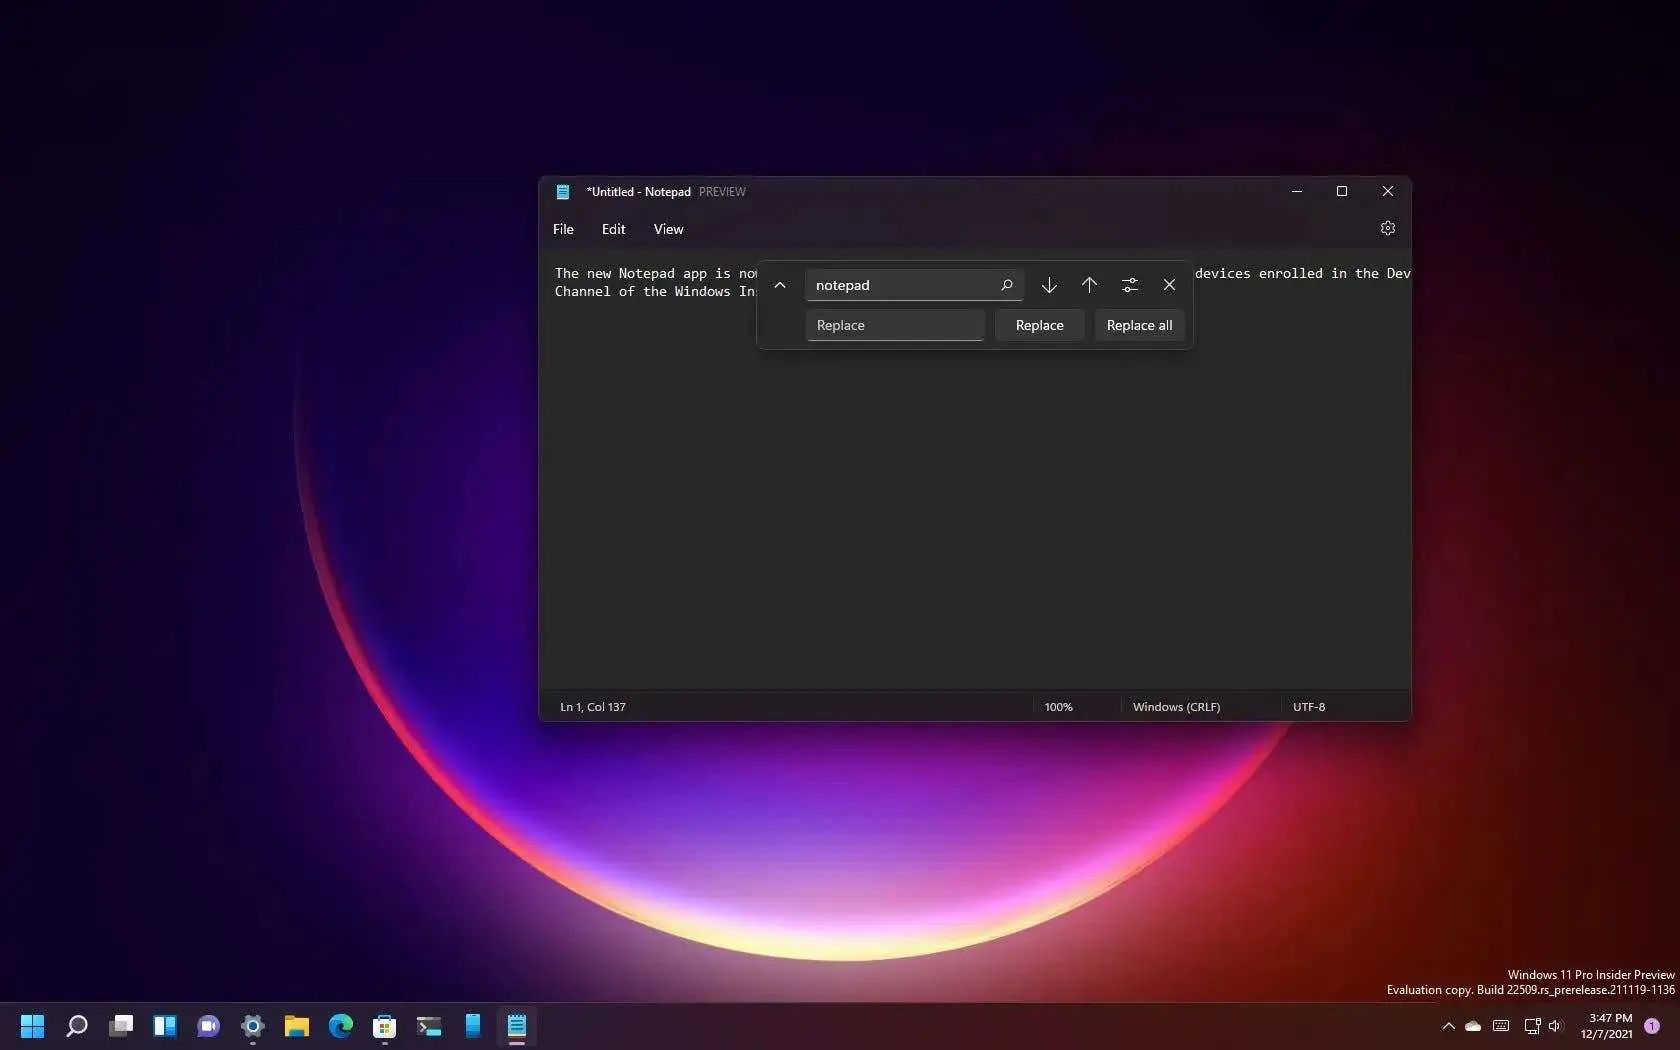Open the View menu
1680x1050 pixels.
click(x=667, y=229)
